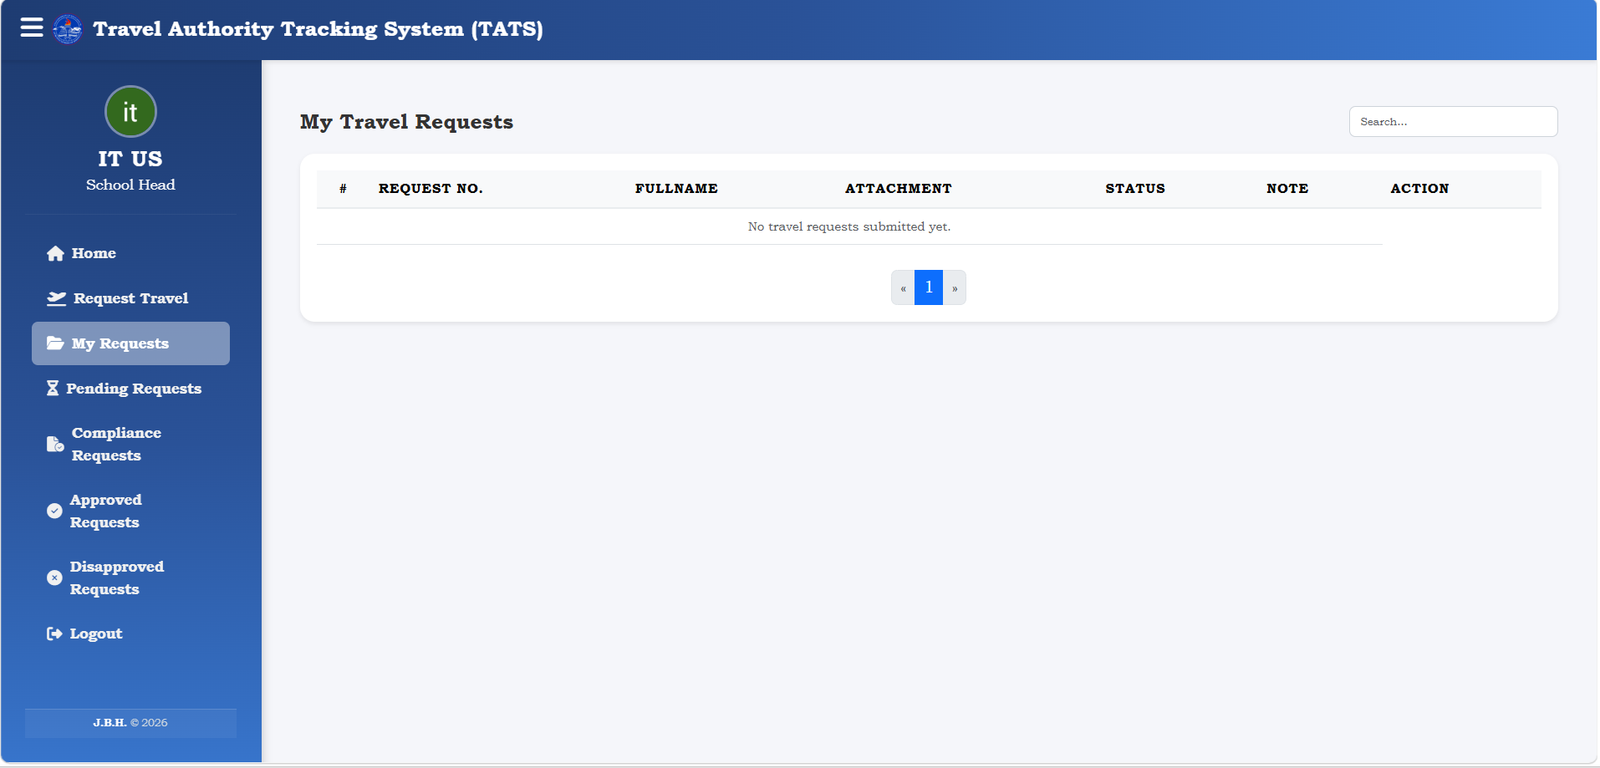This screenshot has height=768, width=1600.
Task: Click the REQUEST NO. column header
Action: click(x=431, y=189)
